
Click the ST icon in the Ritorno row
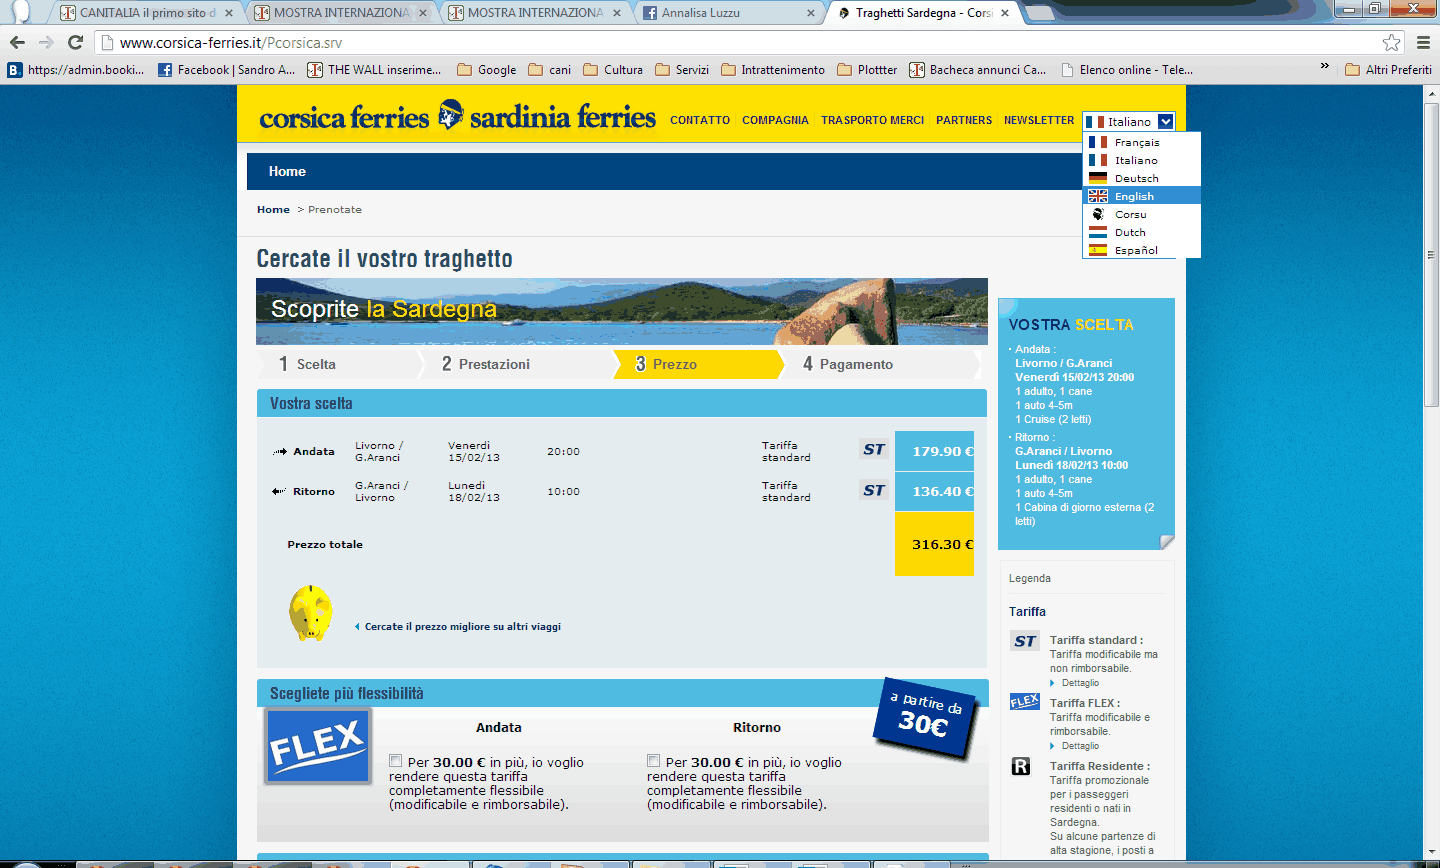pos(874,490)
